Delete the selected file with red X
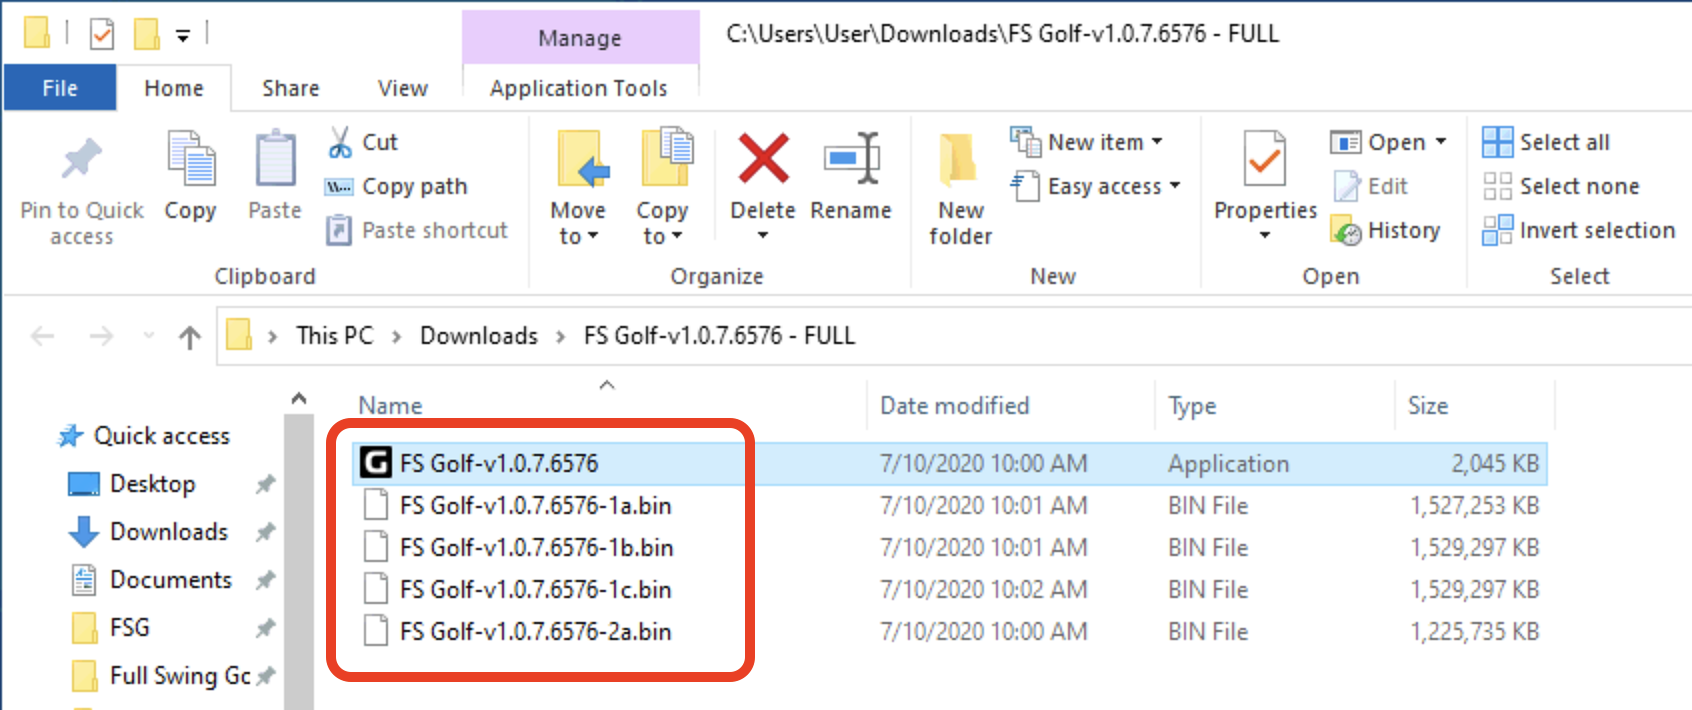The image size is (1692, 710). click(x=763, y=159)
